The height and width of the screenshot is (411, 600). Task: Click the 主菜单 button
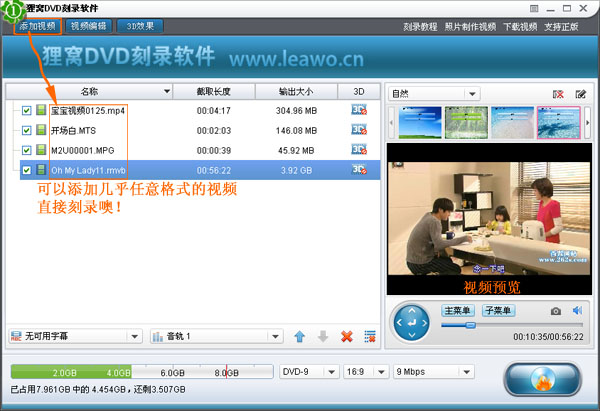(x=457, y=310)
